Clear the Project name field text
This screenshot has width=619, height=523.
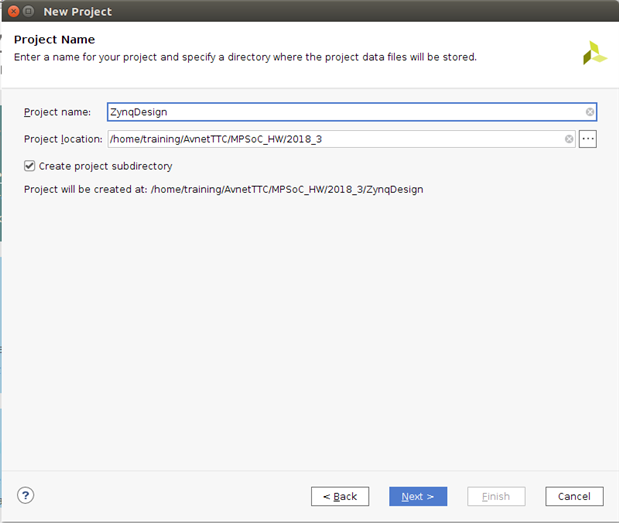pyautogui.click(x=590, y=112)
